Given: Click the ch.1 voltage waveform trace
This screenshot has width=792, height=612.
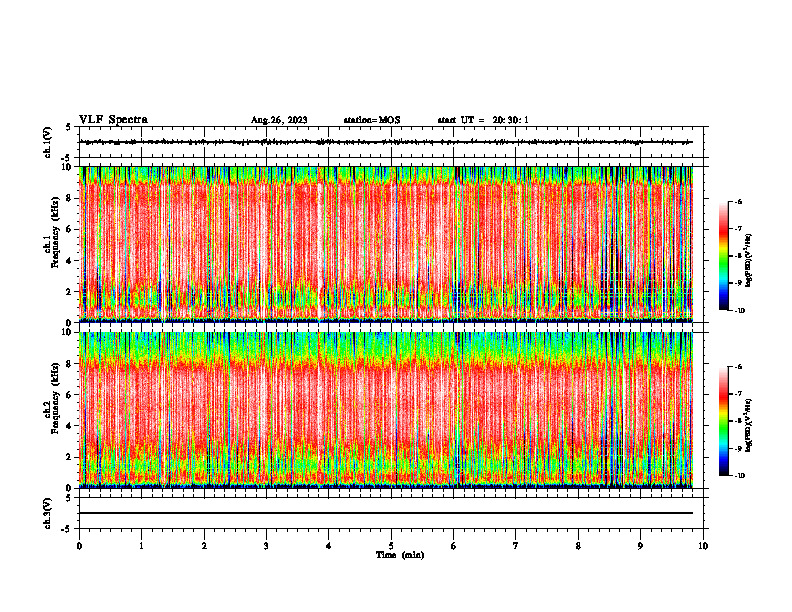Looking at the screenshot, I should (386, 142).
